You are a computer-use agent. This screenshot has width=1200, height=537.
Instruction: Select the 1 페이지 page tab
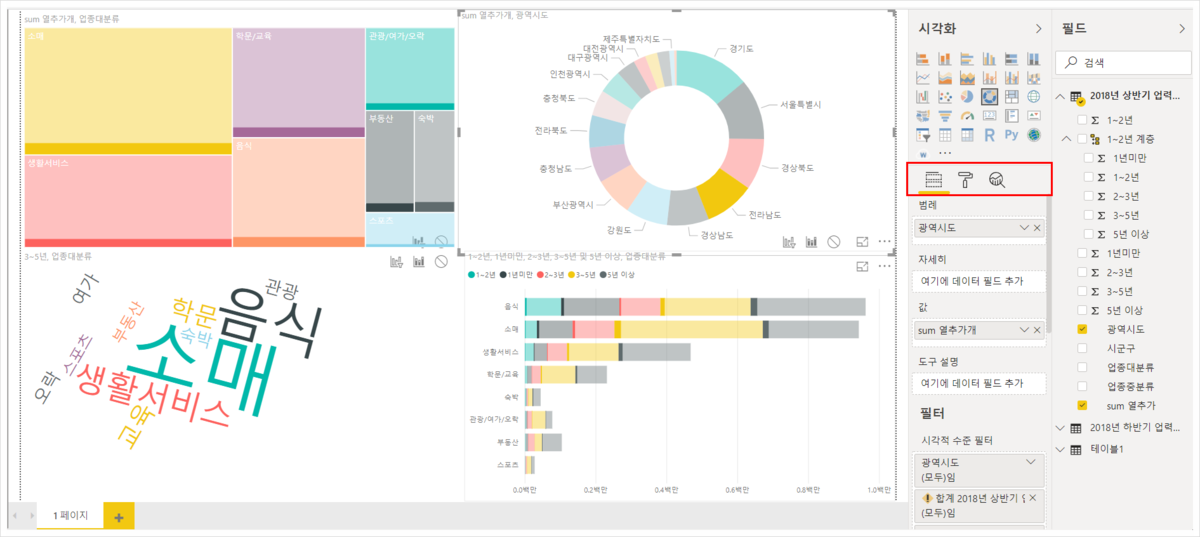[x=71, y=516]
